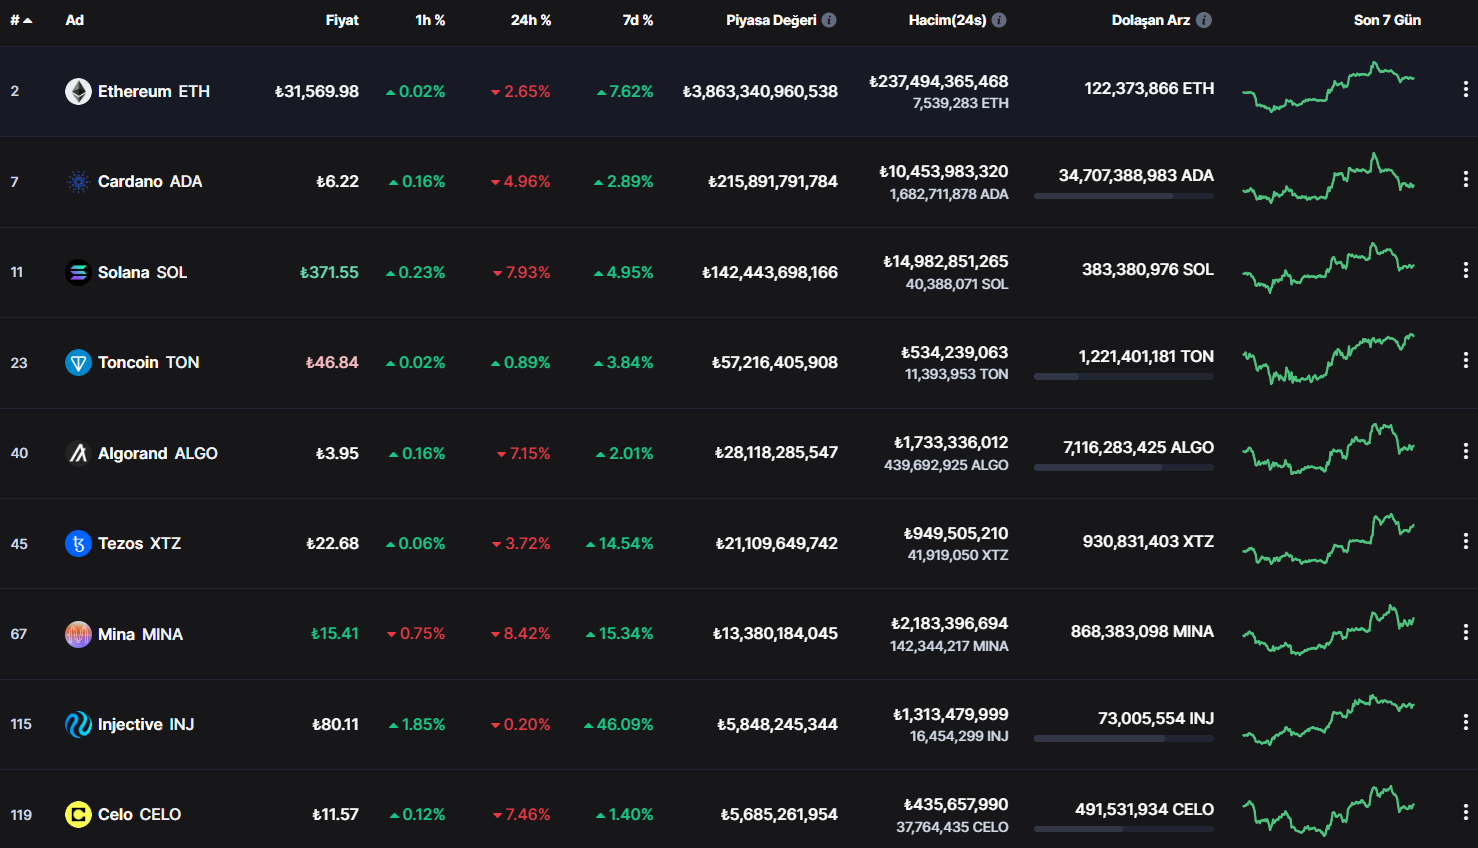The height and width of the screenshot is (848, 1478).
Task: Open the three-dot menu for Tezos row
Action: (1466, 541)
